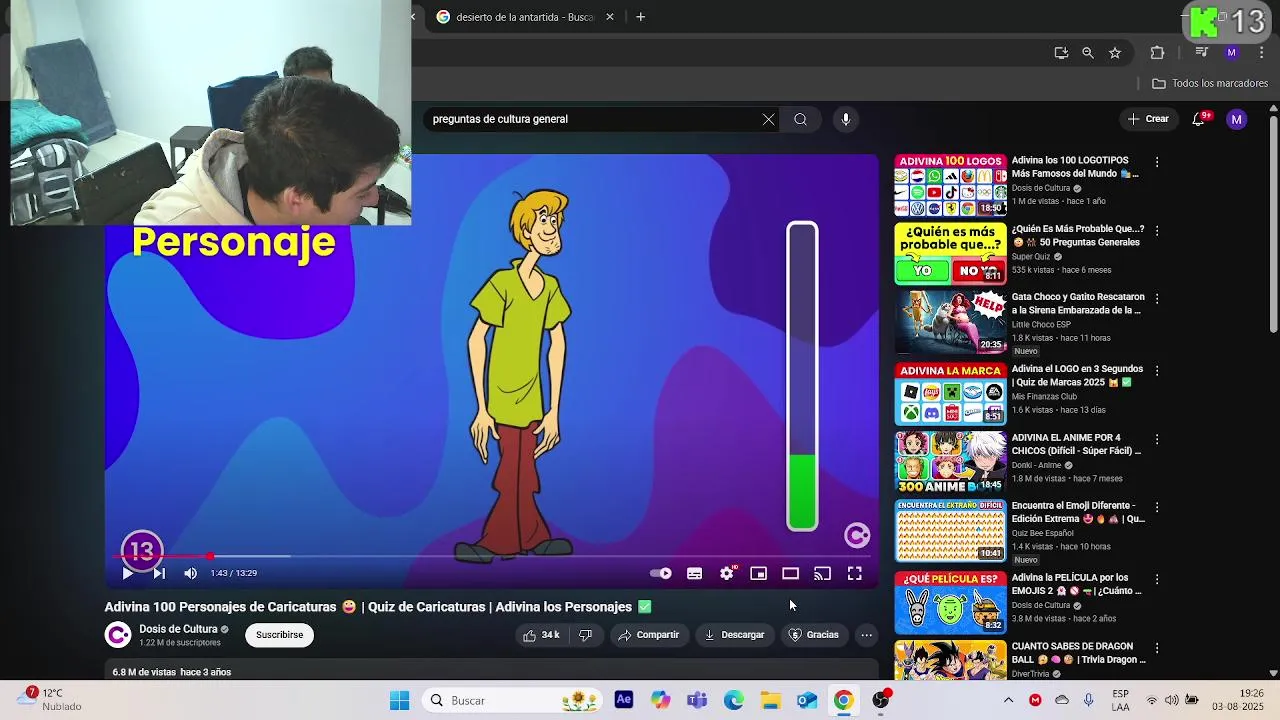Open the YouTube account avatar M

point(1237,119)
